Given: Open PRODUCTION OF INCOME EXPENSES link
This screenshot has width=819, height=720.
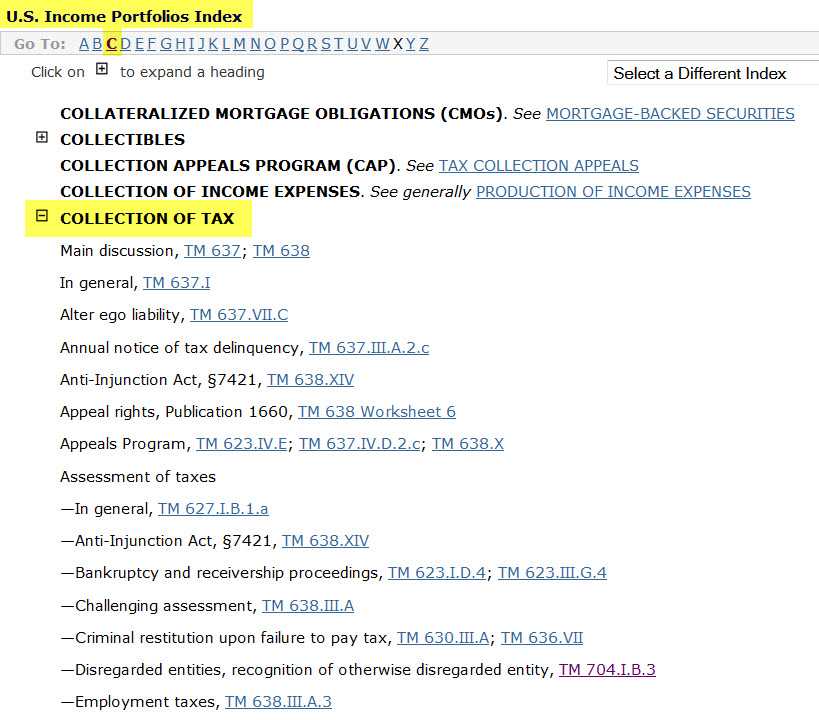Looking at the screenshot, I should (613, 192).
